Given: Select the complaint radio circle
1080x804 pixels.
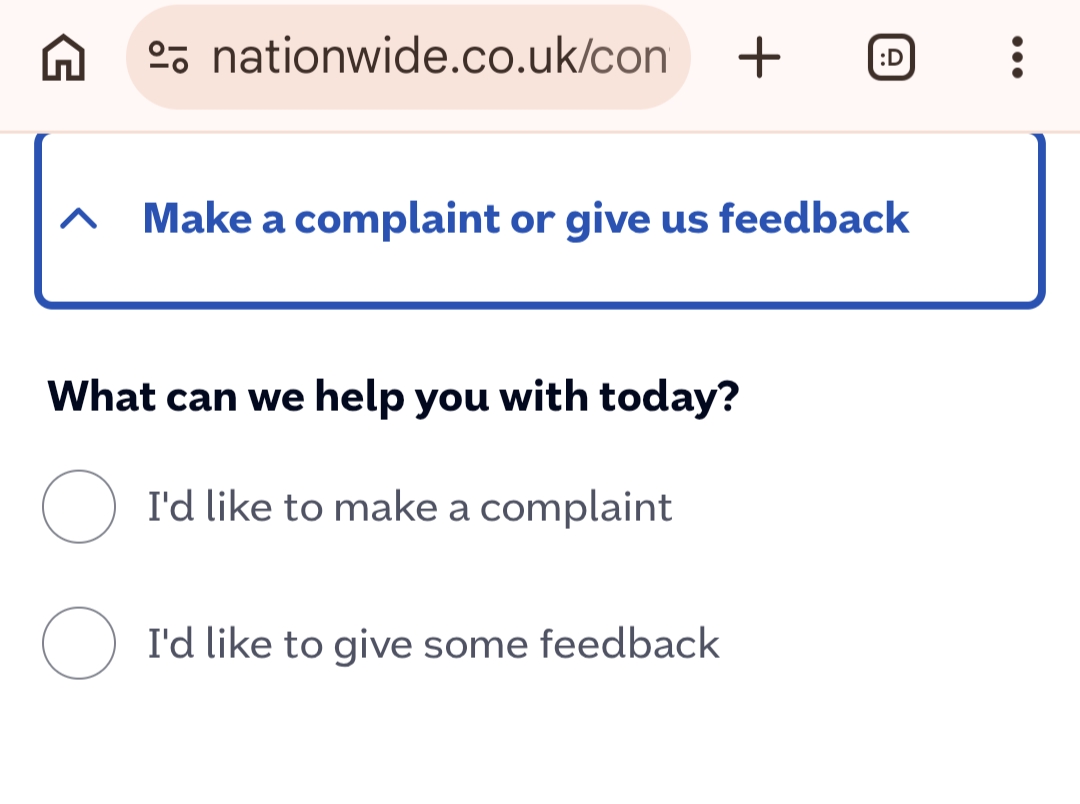Looking at the screenshot, I should (78, 507).
